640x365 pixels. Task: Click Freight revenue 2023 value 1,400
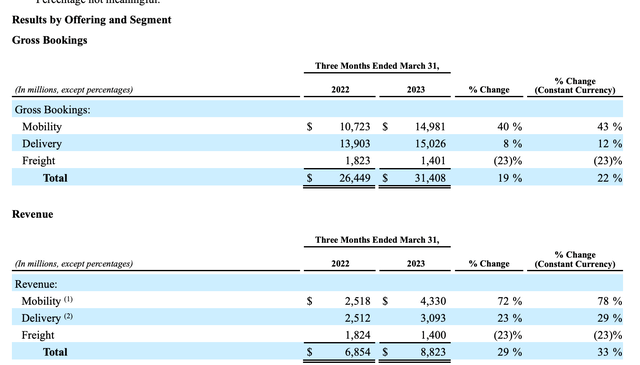pos(433,335)
